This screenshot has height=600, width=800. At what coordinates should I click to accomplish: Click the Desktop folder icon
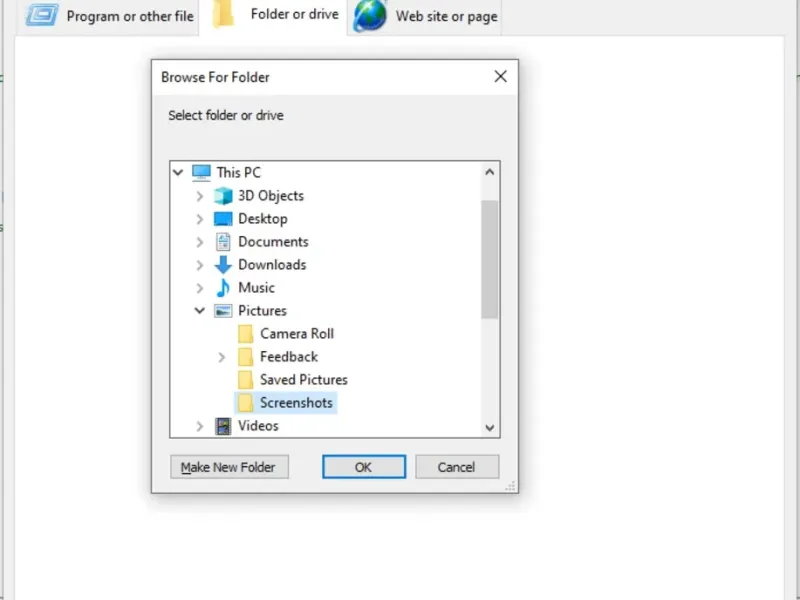223,219
